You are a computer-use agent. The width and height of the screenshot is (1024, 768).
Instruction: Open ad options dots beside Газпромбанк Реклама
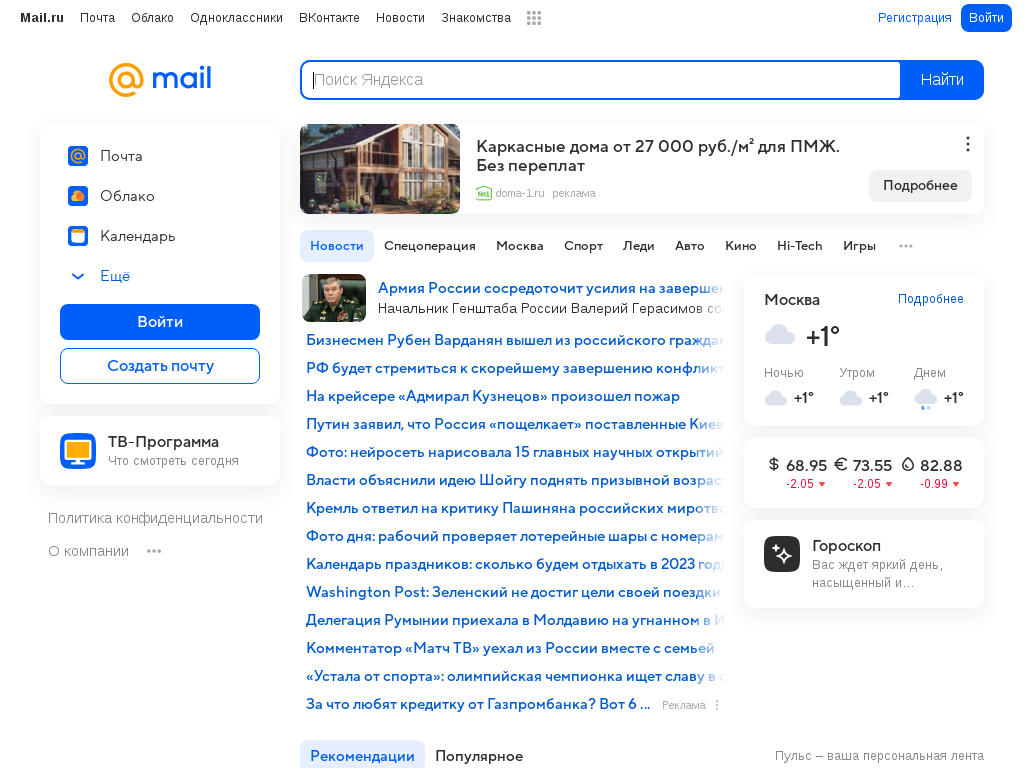[x=717, y=705]
